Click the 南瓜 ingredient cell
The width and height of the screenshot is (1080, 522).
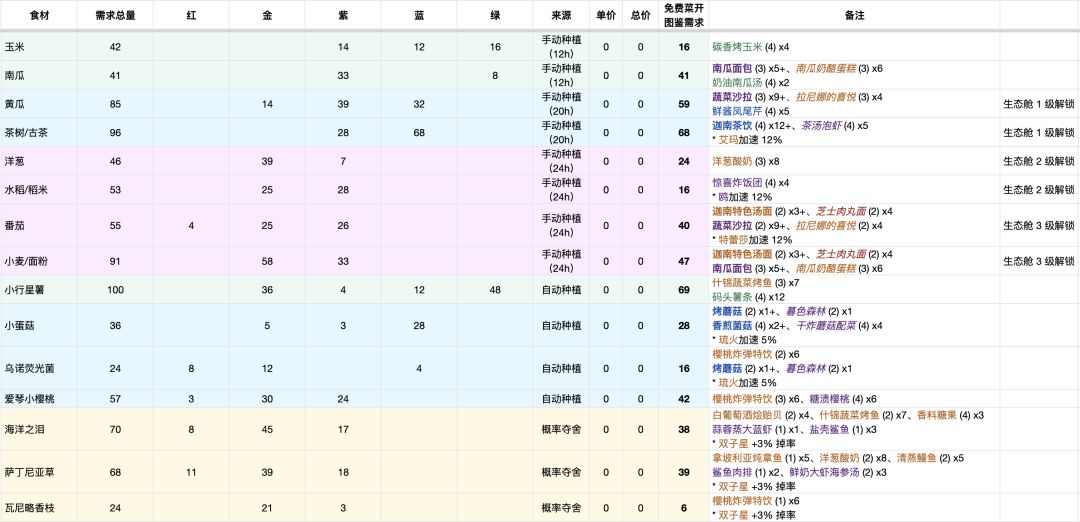39,75
